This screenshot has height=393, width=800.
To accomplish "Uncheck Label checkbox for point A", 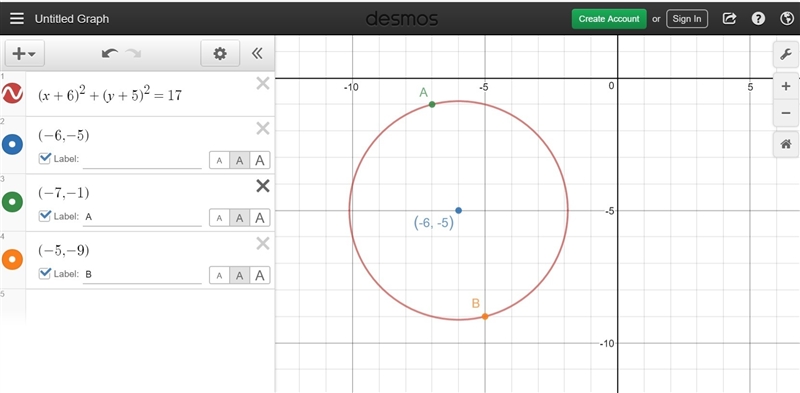I will [45, 216].
